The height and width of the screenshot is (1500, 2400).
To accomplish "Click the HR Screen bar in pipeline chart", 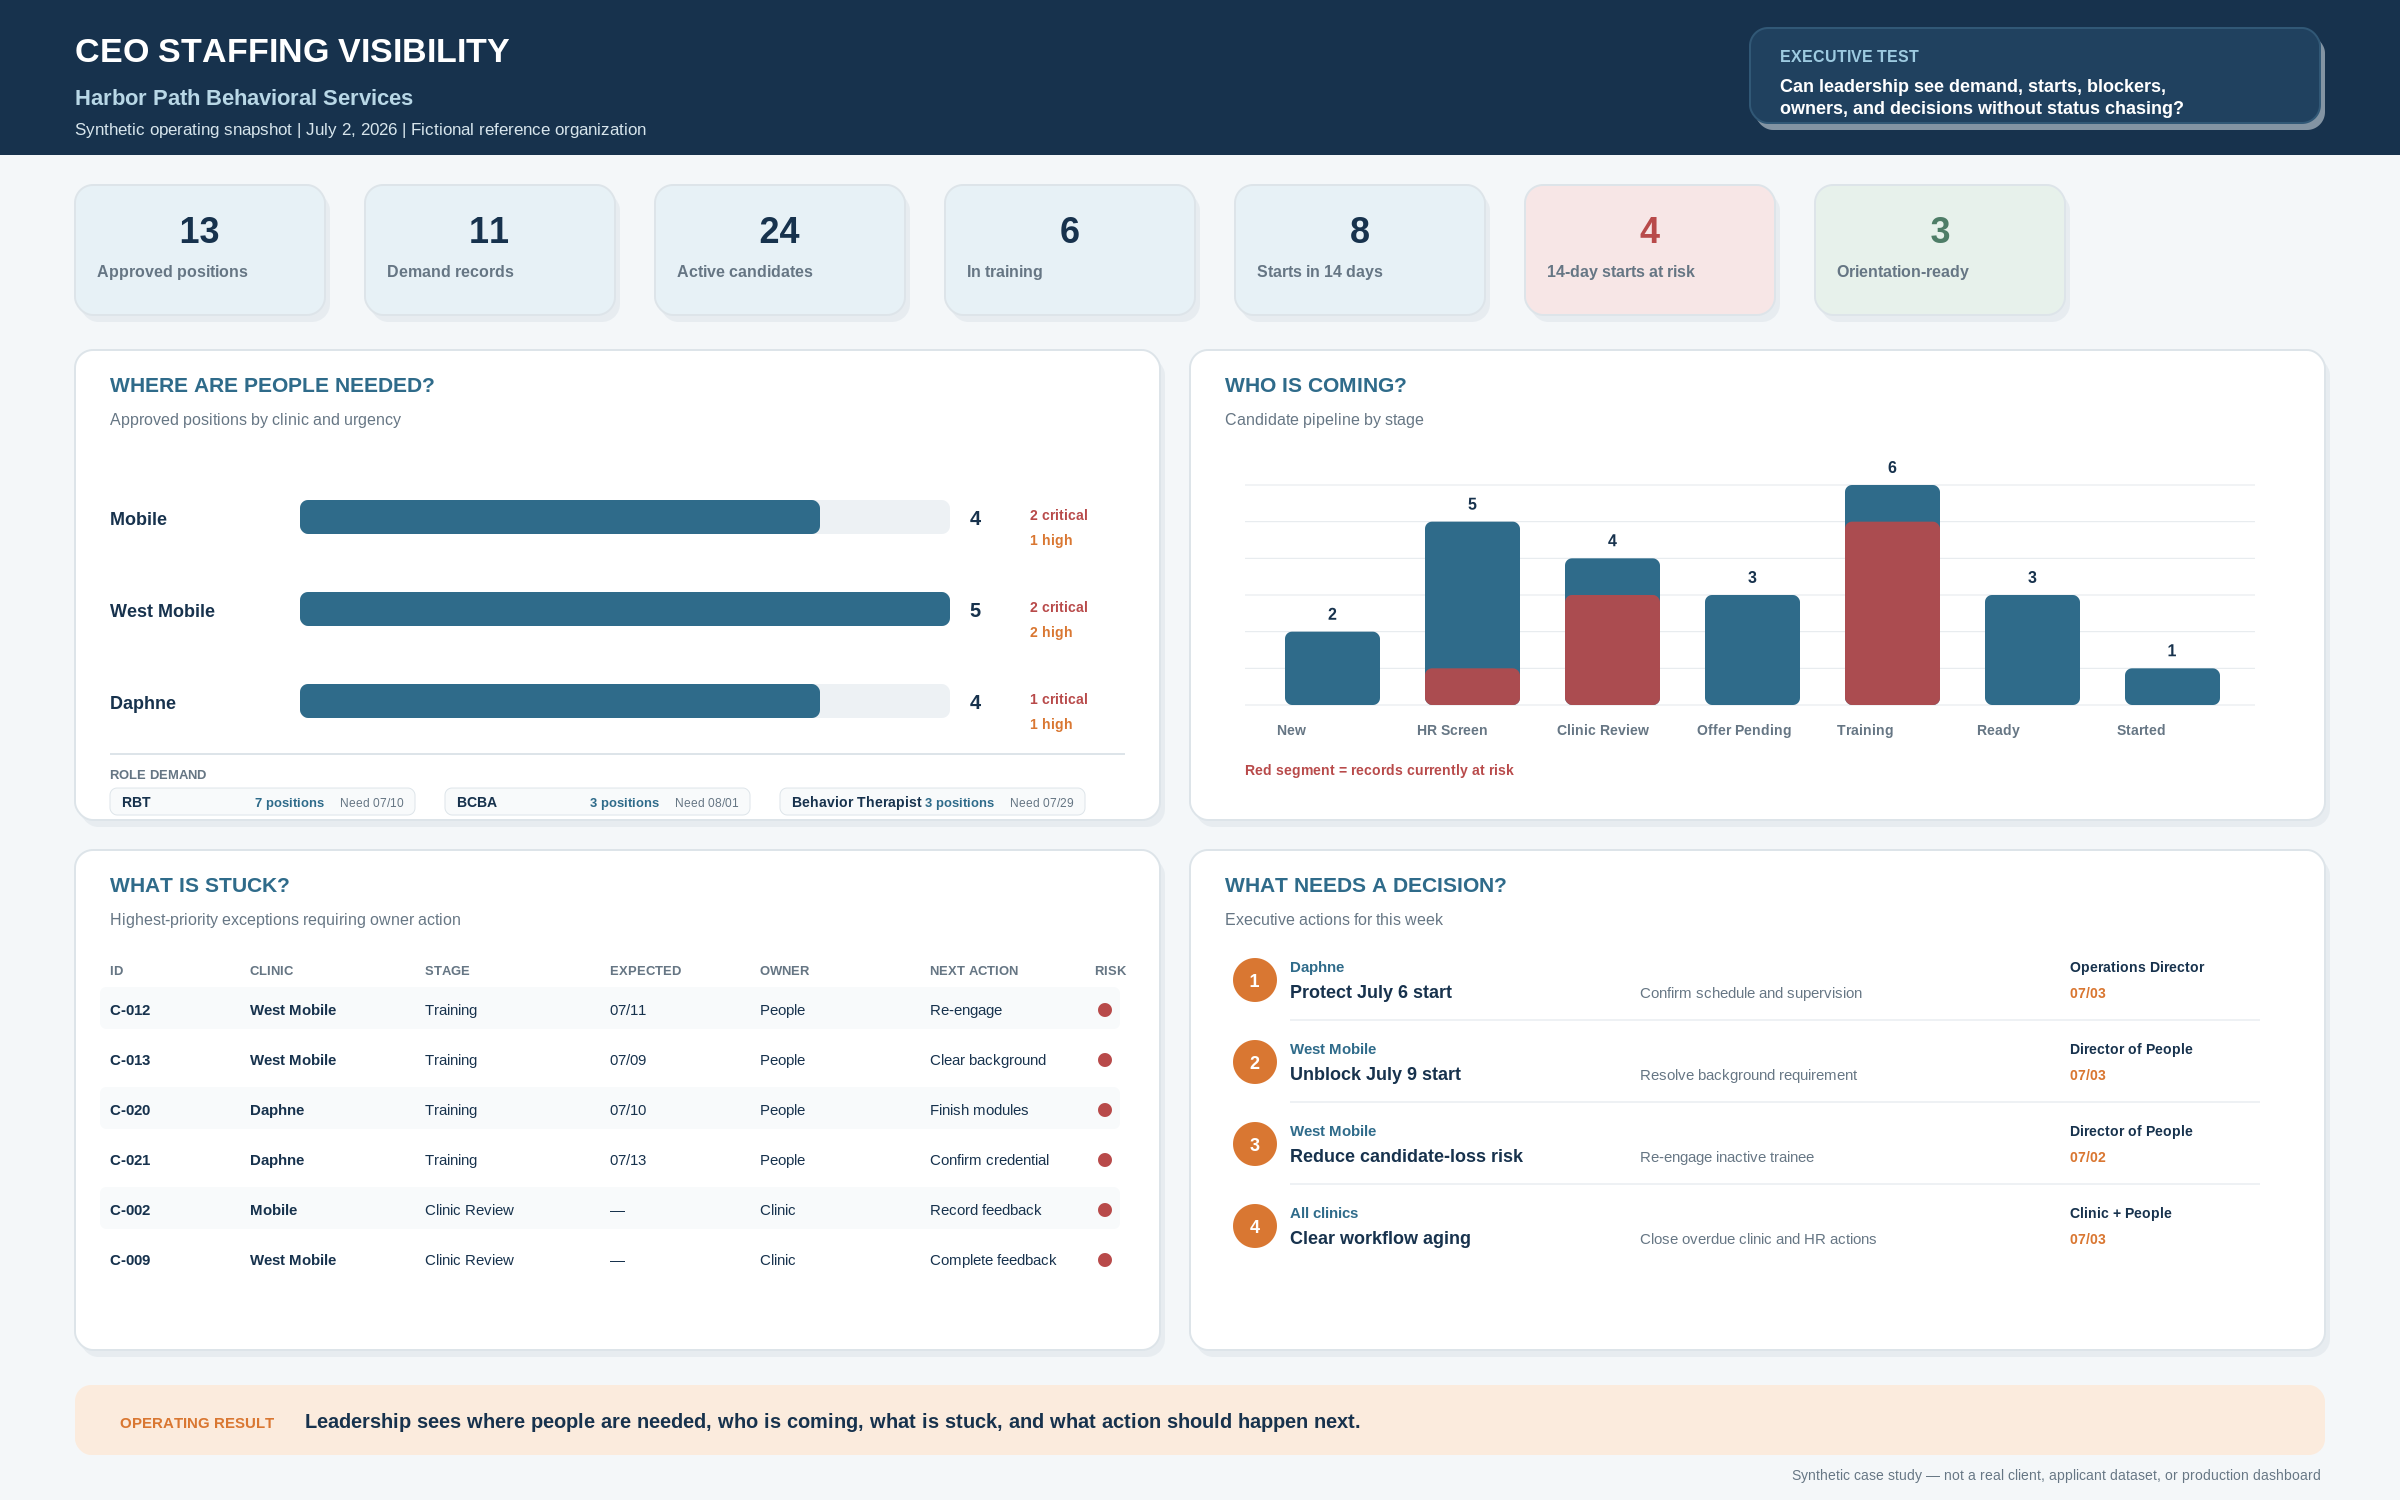I will click(x=1472, y=613).
